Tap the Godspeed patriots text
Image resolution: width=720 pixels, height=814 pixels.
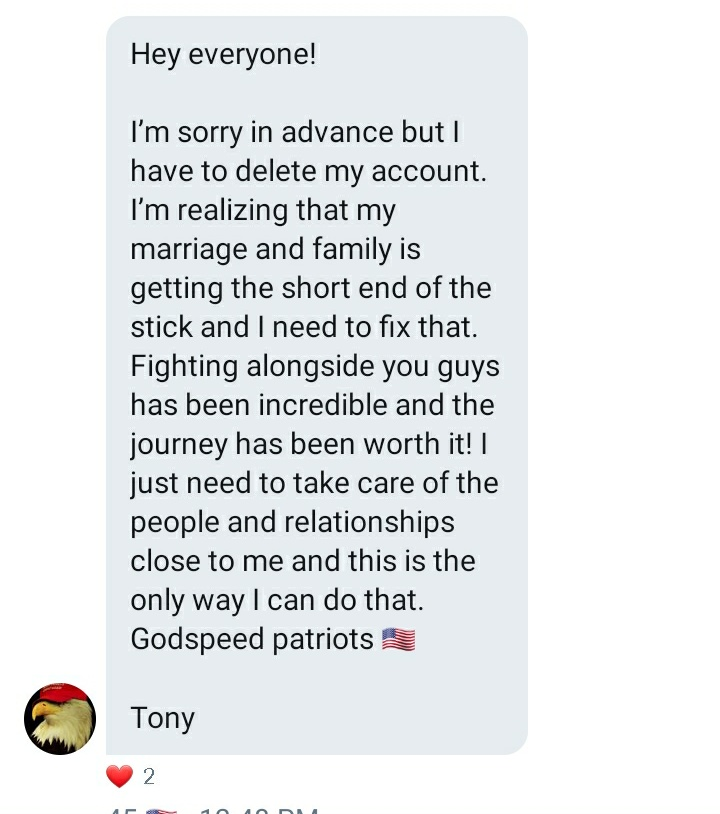tap(252, 639)
